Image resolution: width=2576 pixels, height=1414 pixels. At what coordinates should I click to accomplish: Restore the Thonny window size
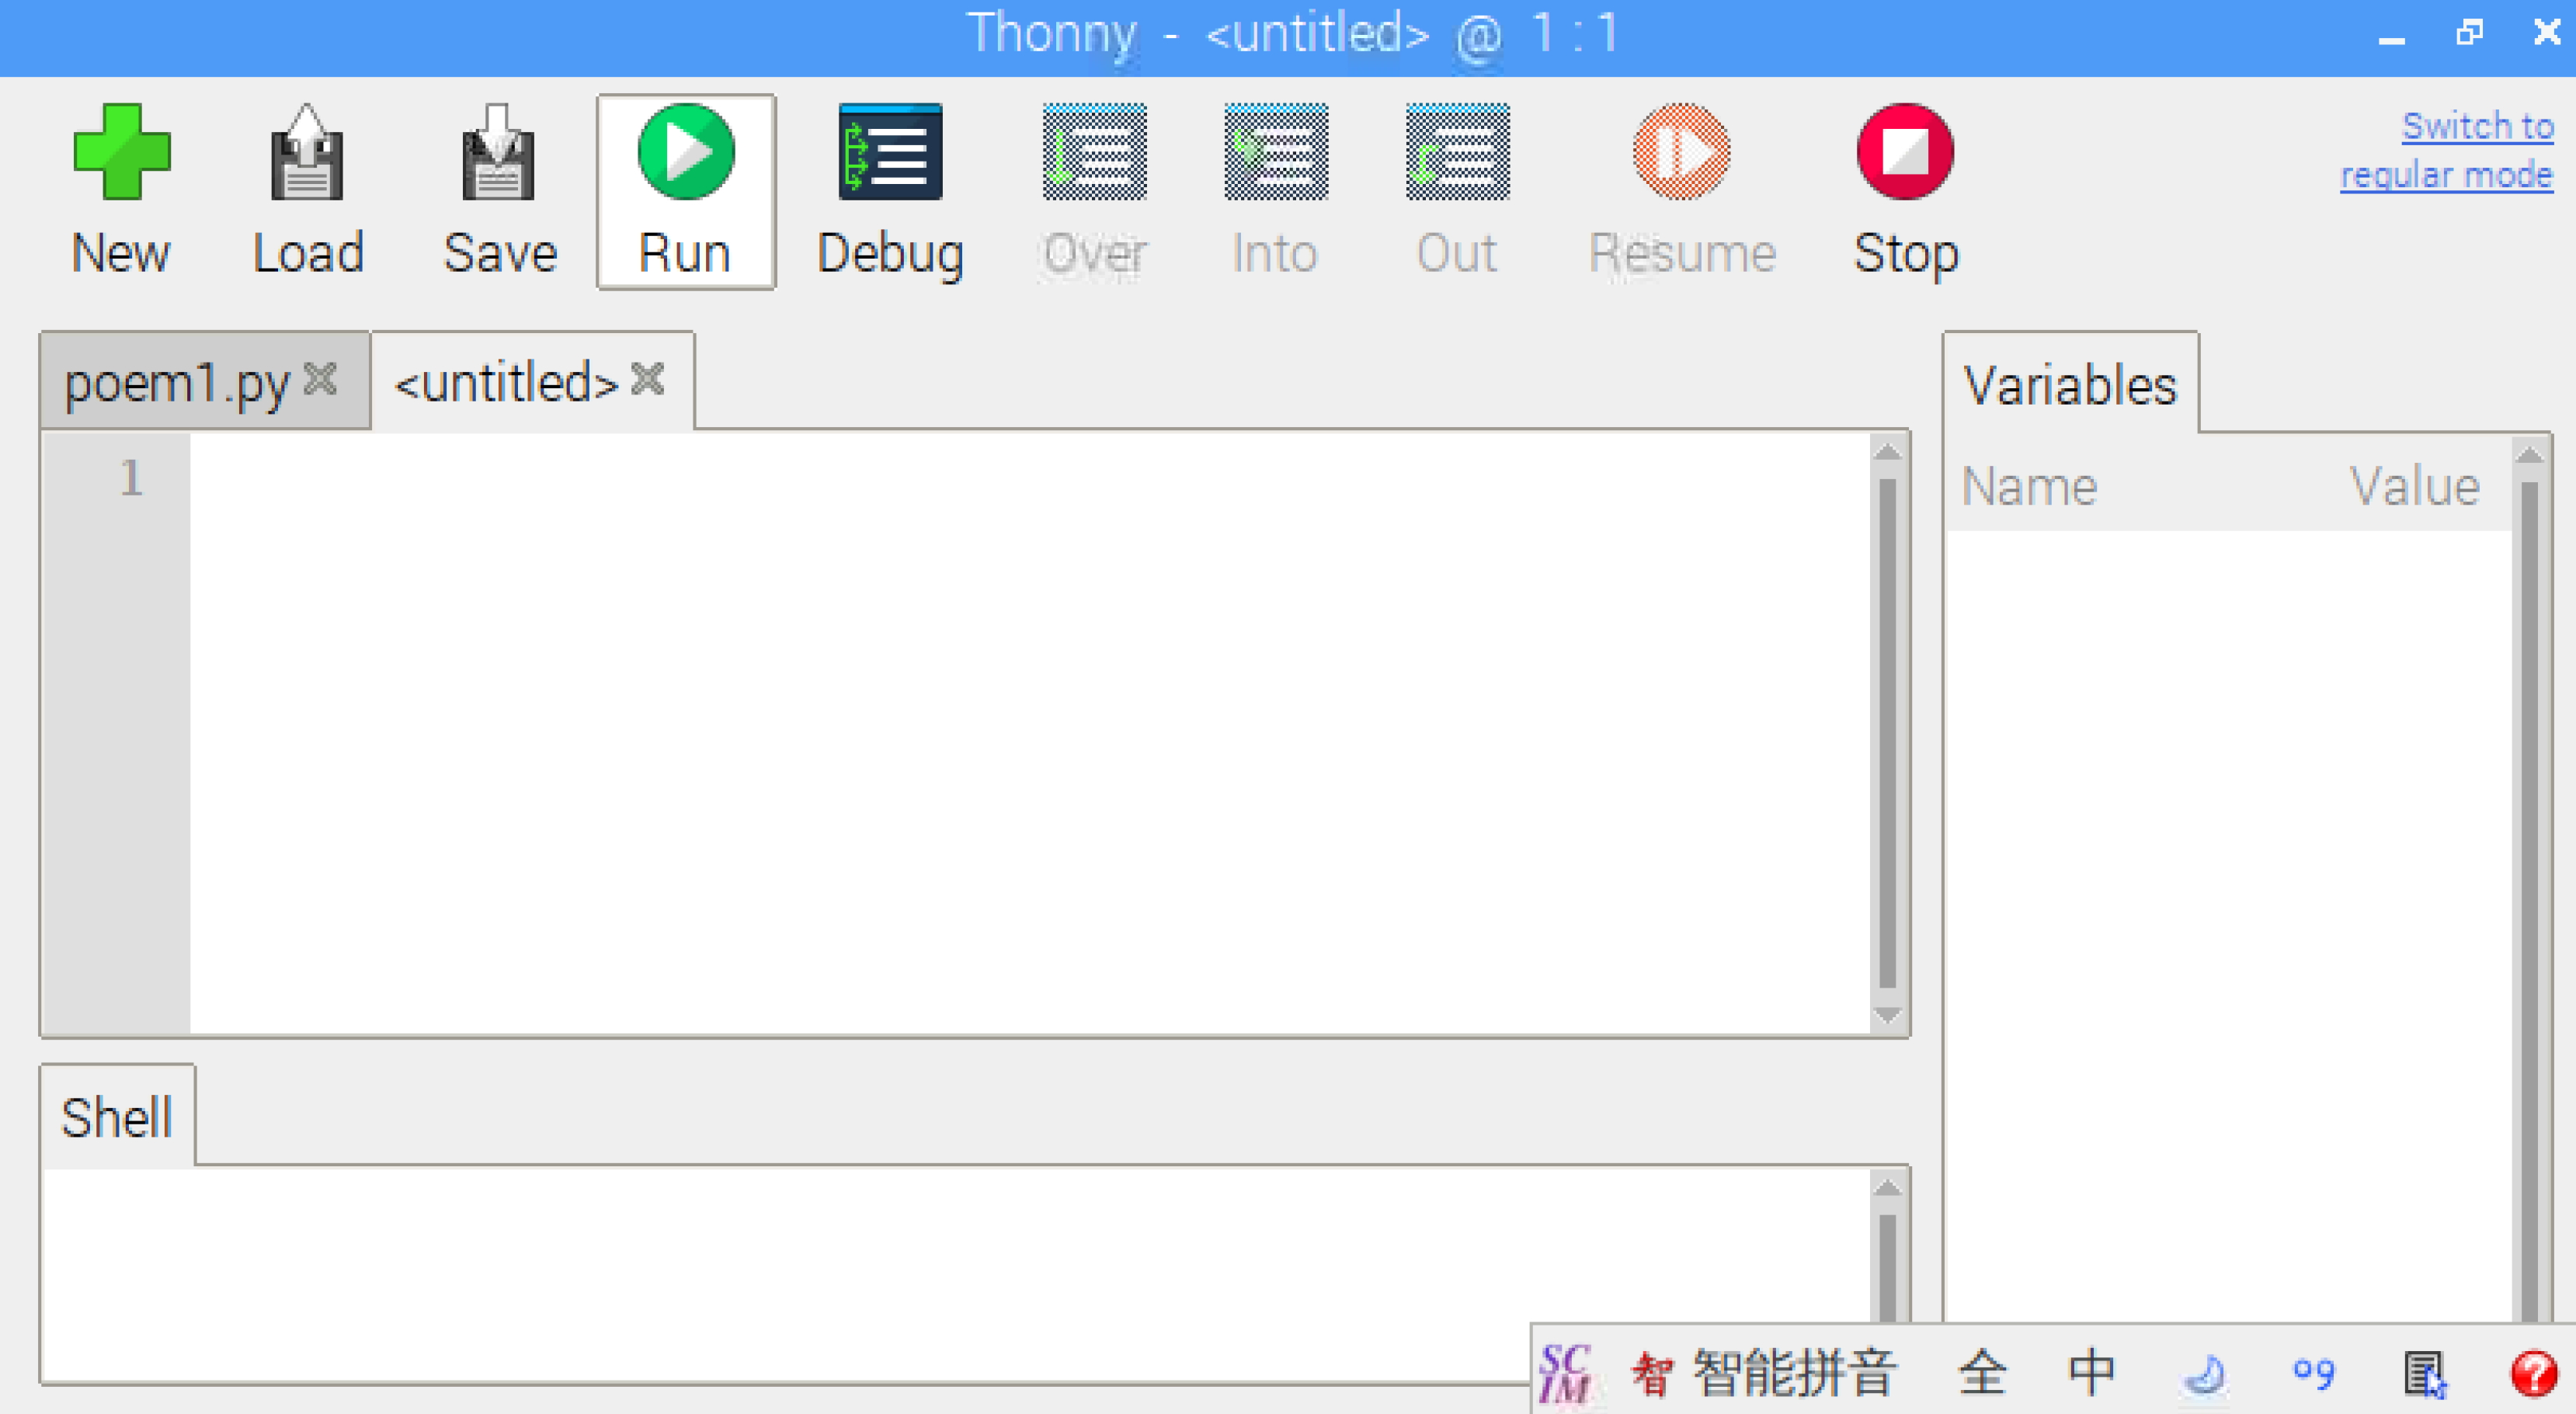(2469, 33)
